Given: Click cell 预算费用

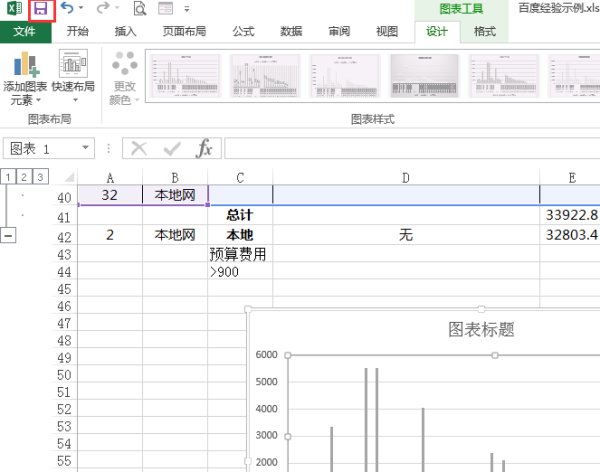Looking at the screenshot, I should pyautogui.click(x=240, y=254).
